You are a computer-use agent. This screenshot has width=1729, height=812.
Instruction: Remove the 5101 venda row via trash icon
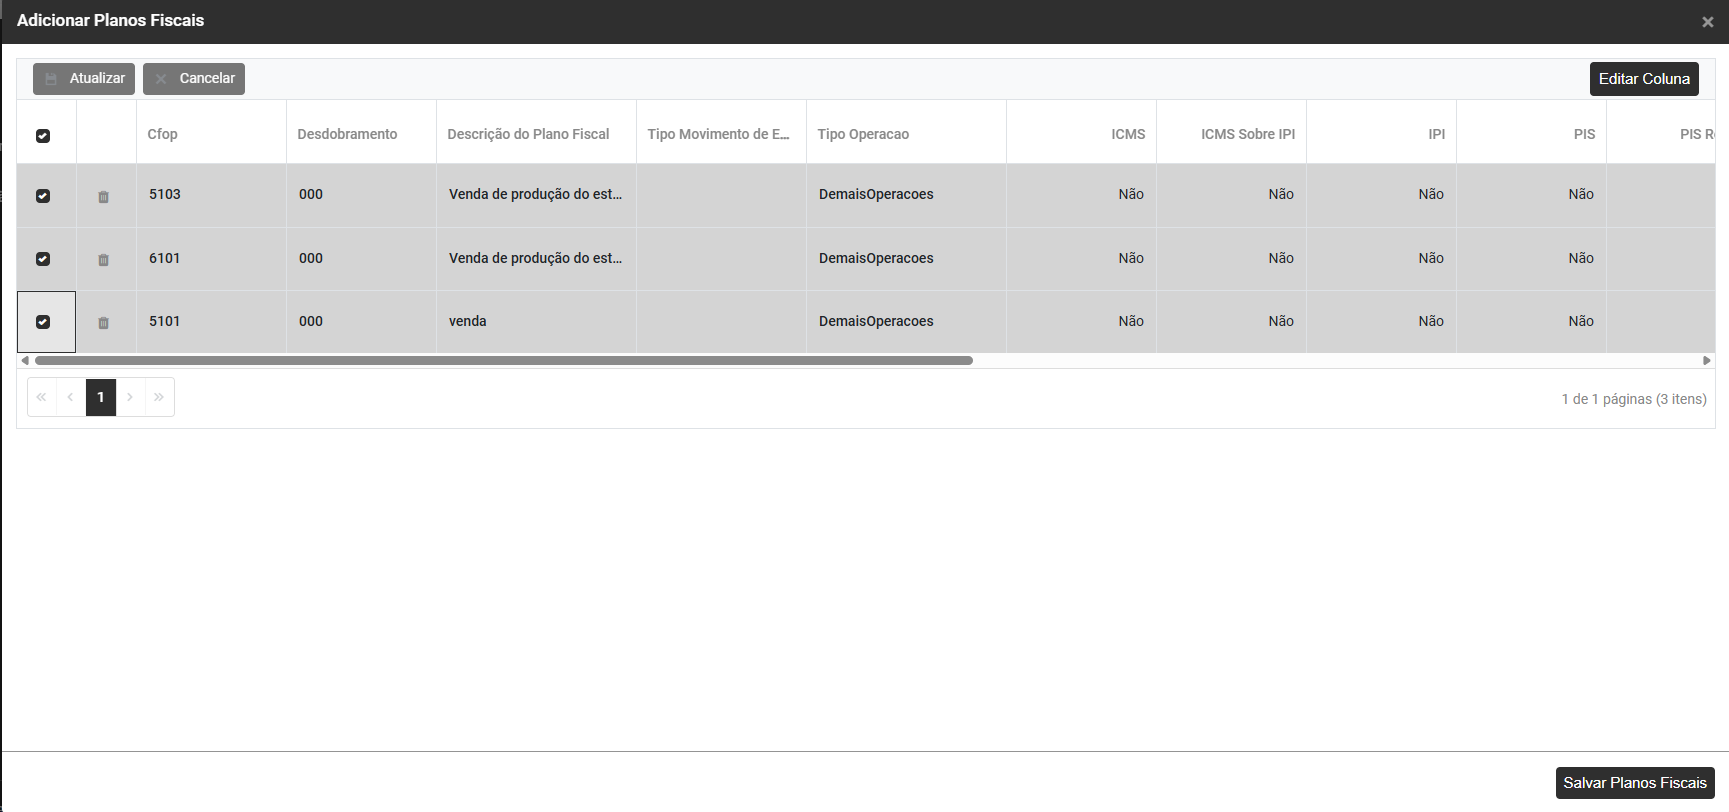103,323
